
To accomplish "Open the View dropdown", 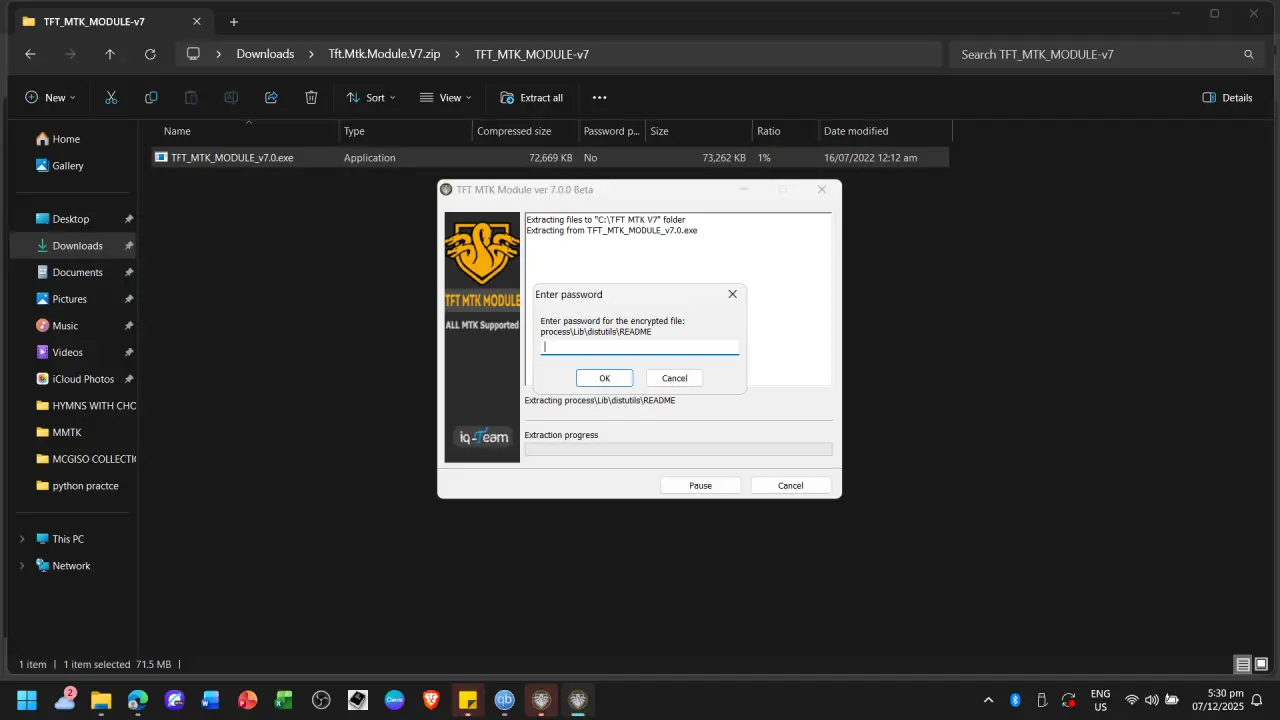I will 446,98.
